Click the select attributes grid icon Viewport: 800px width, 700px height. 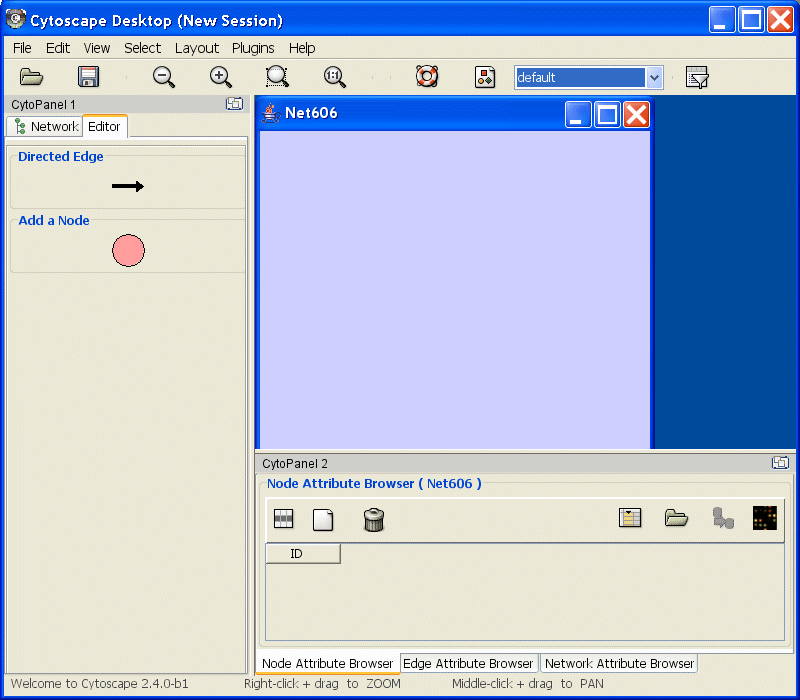pyautogui.click(x=284, y=519)
